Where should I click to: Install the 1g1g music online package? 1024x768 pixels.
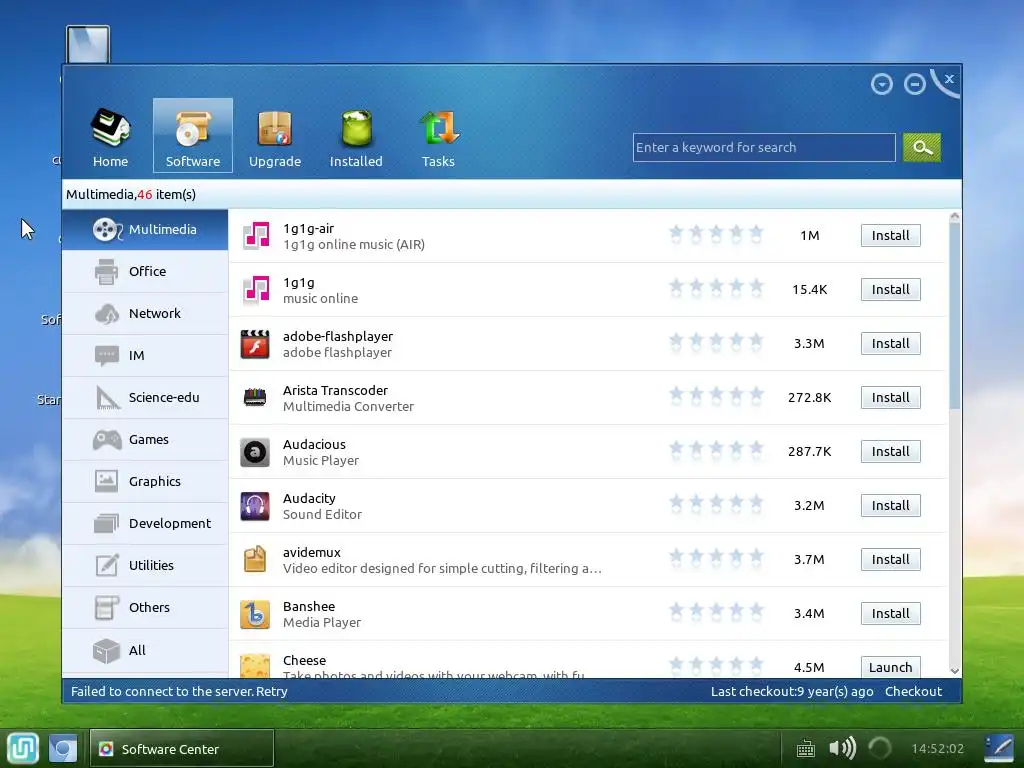(x=891, y=289)
